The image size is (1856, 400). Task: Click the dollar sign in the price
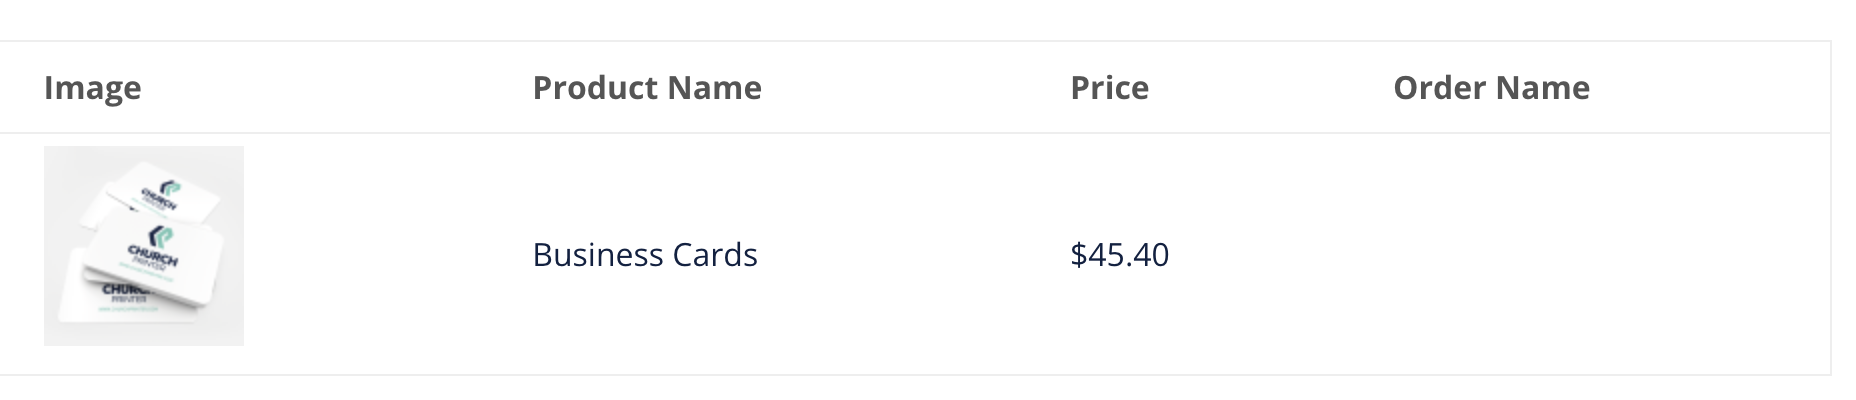[1078, 255]
